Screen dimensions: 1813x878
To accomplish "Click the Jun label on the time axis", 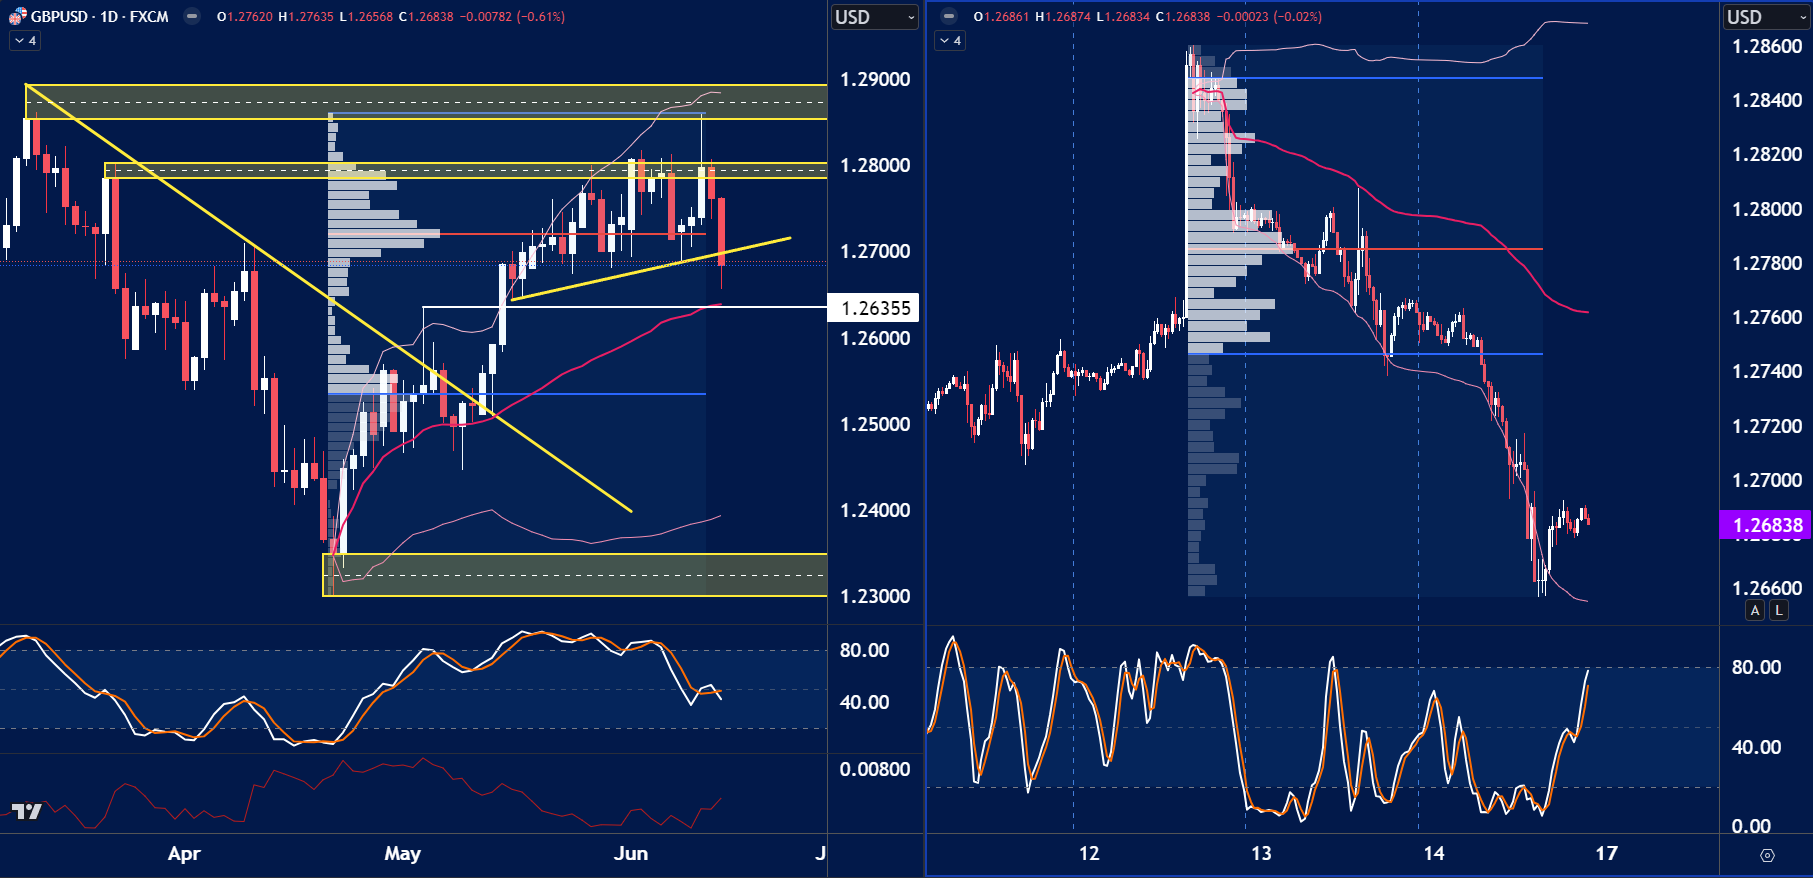I will tap(631, 854).
